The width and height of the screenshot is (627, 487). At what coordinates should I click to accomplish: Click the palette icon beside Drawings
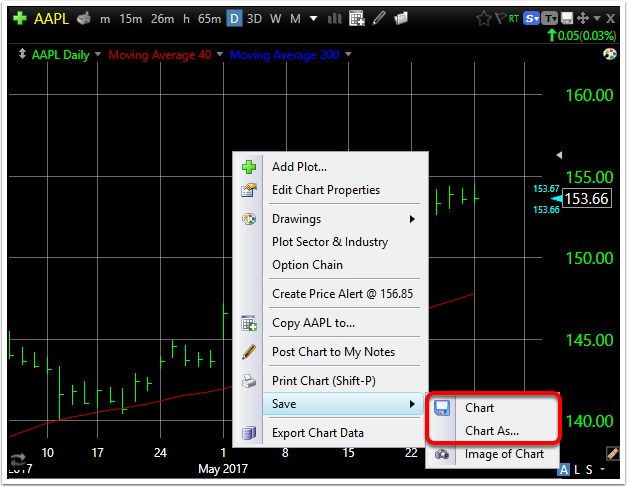tap(249, 219)
